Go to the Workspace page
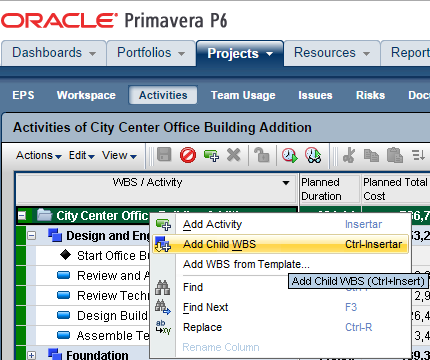 pyautogui.click(x=86, y=95)
